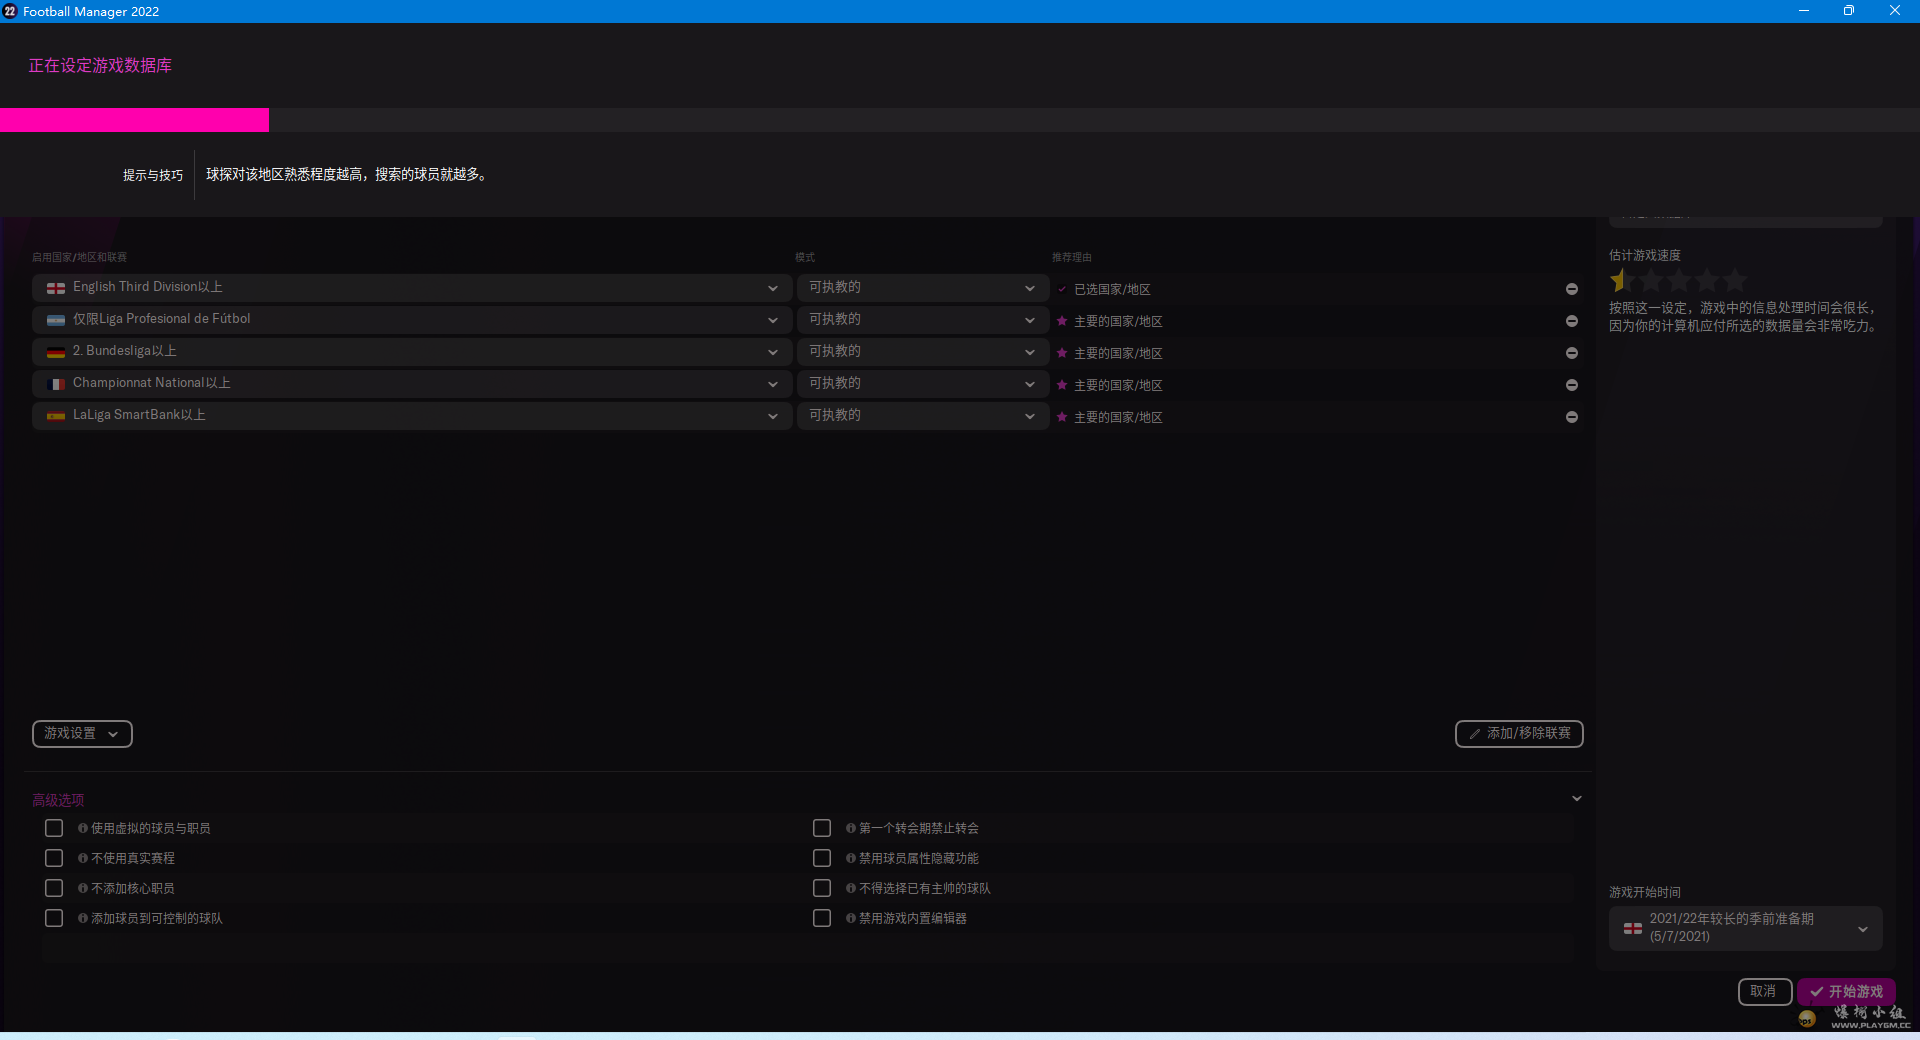
Task: Click info icon for 使用虚拟的球员与职员
Action: (x=83, y=828)
